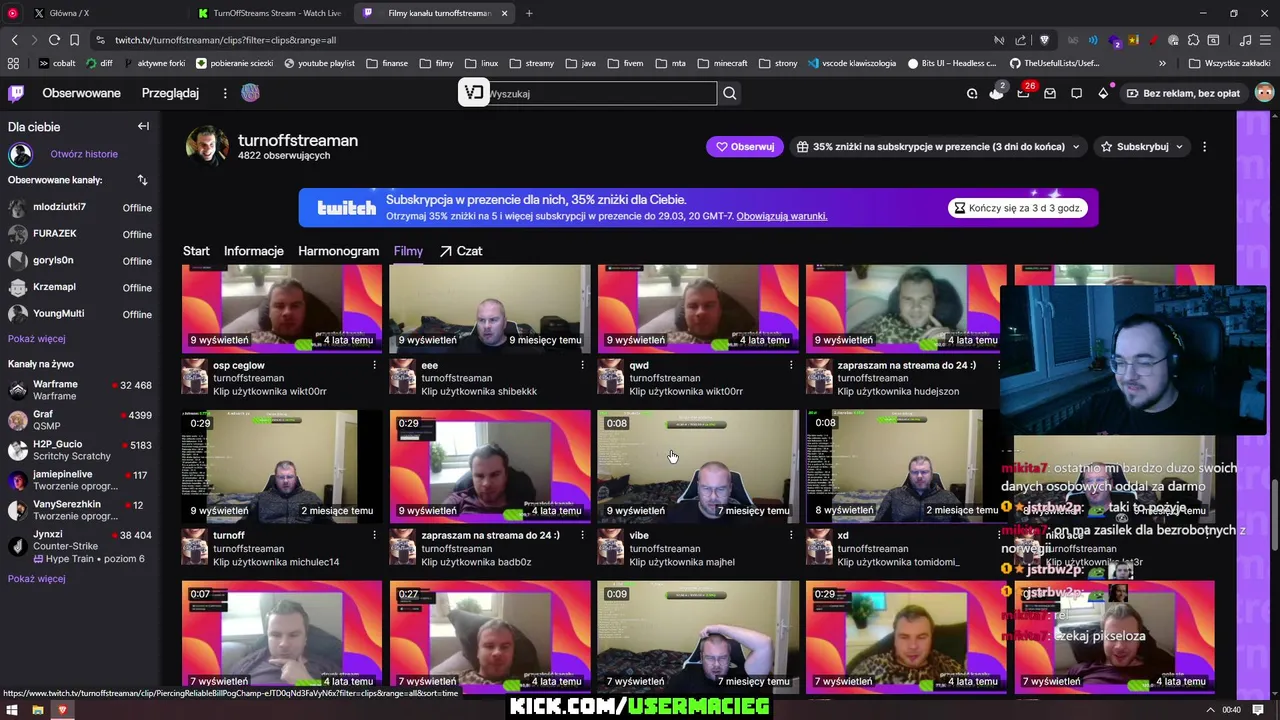Collapse the Dla ciebie sidebar arrow
This screenshot has height=720, width=1280.
pyautogui.click(x=143, y=127)
